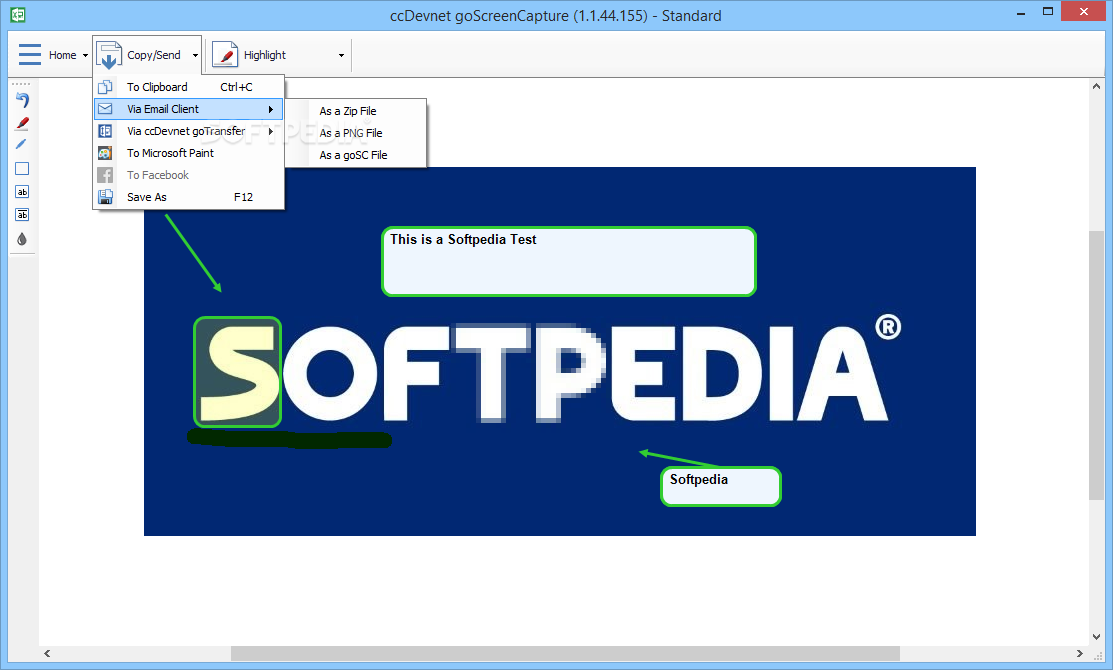Click the clipboard copy icon in menu
1113x670 pixels.
(105, 87)
